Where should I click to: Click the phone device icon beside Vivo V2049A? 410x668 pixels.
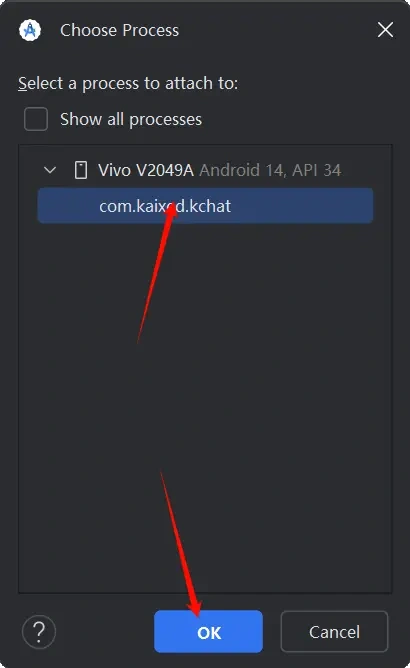(x=81, y=170)
